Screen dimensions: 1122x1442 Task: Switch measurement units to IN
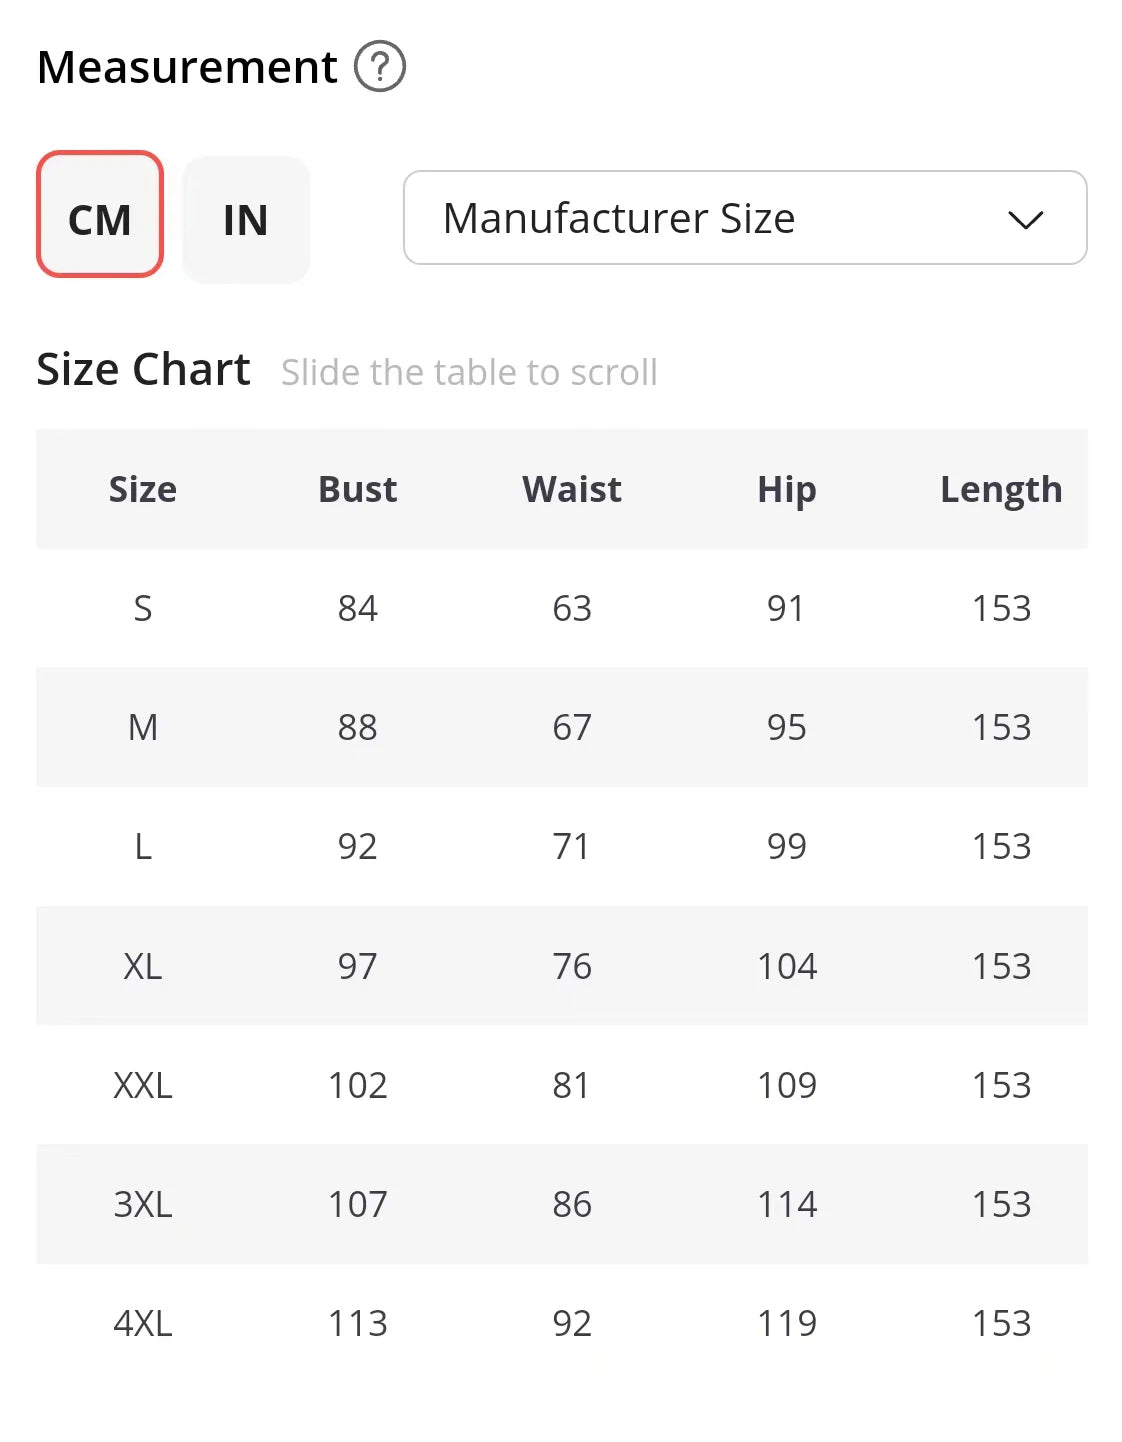click(x=246, y=219)
